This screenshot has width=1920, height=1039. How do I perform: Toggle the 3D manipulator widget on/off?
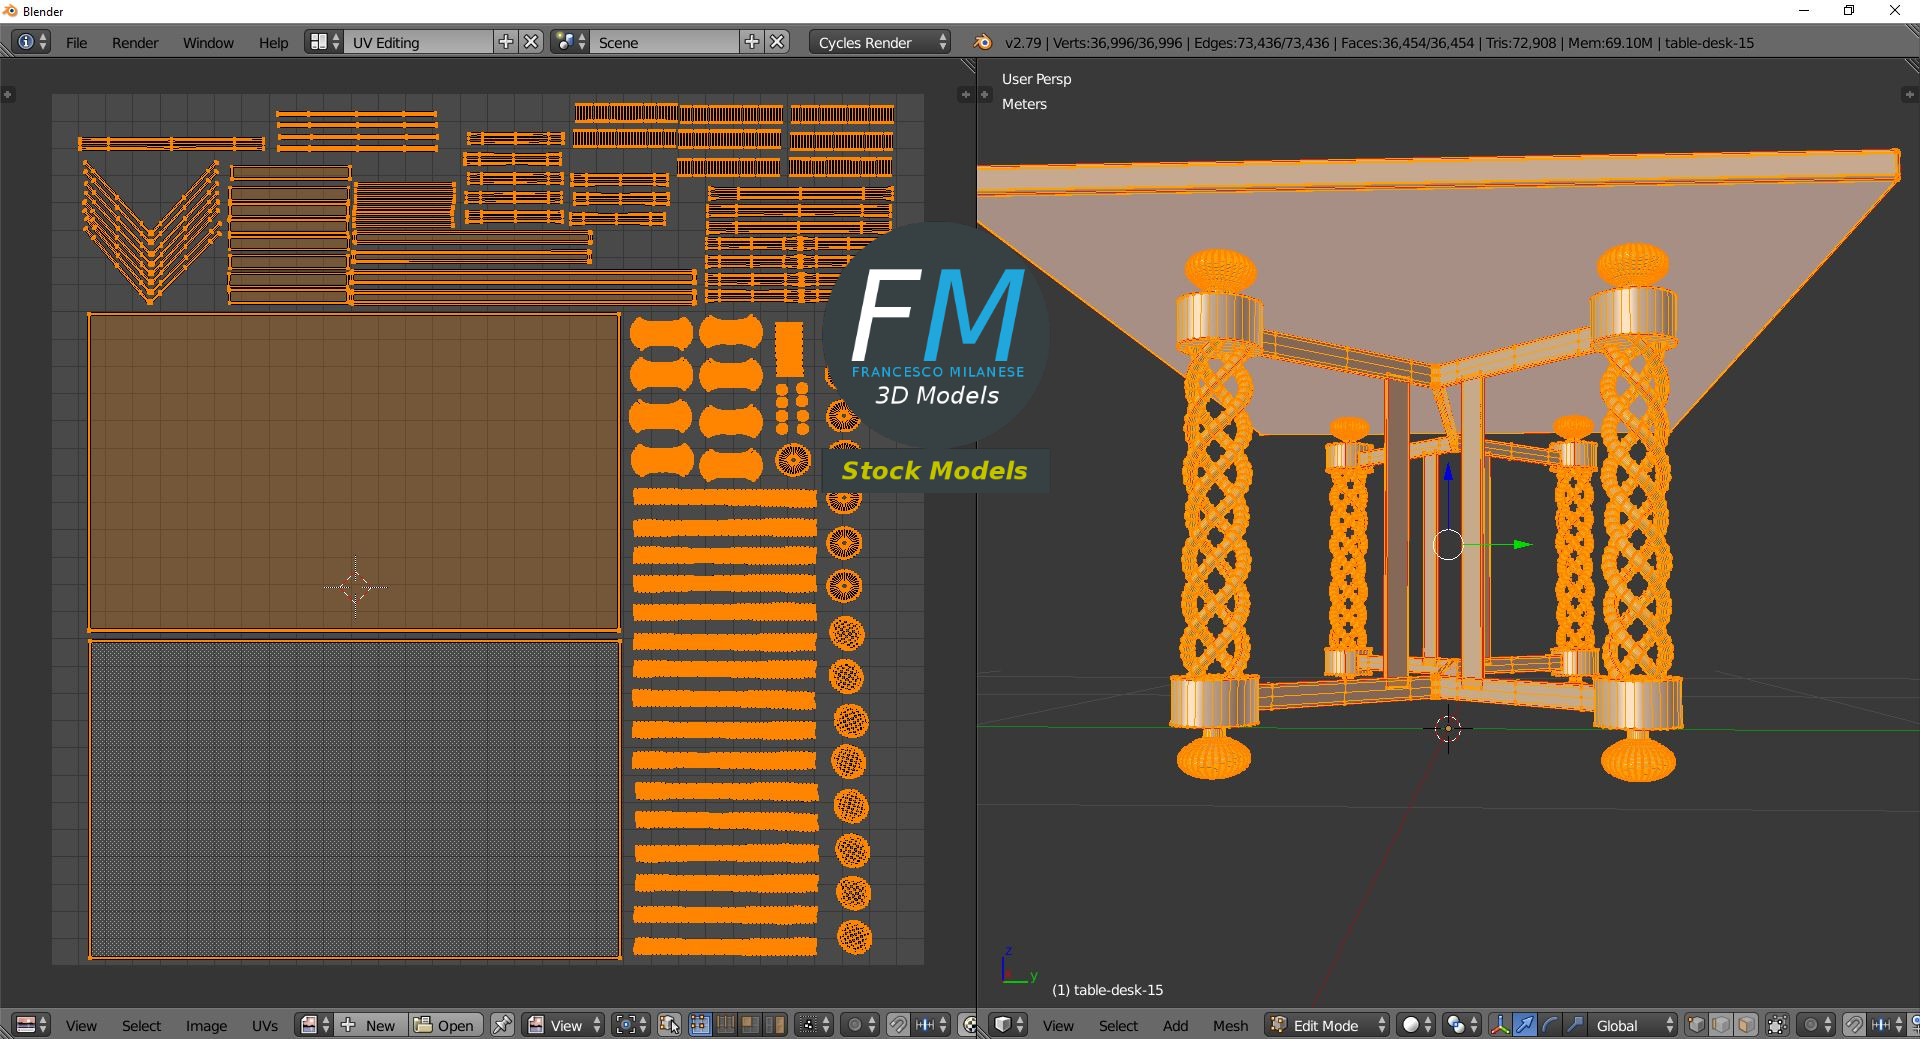(x=1500, y=1025)
